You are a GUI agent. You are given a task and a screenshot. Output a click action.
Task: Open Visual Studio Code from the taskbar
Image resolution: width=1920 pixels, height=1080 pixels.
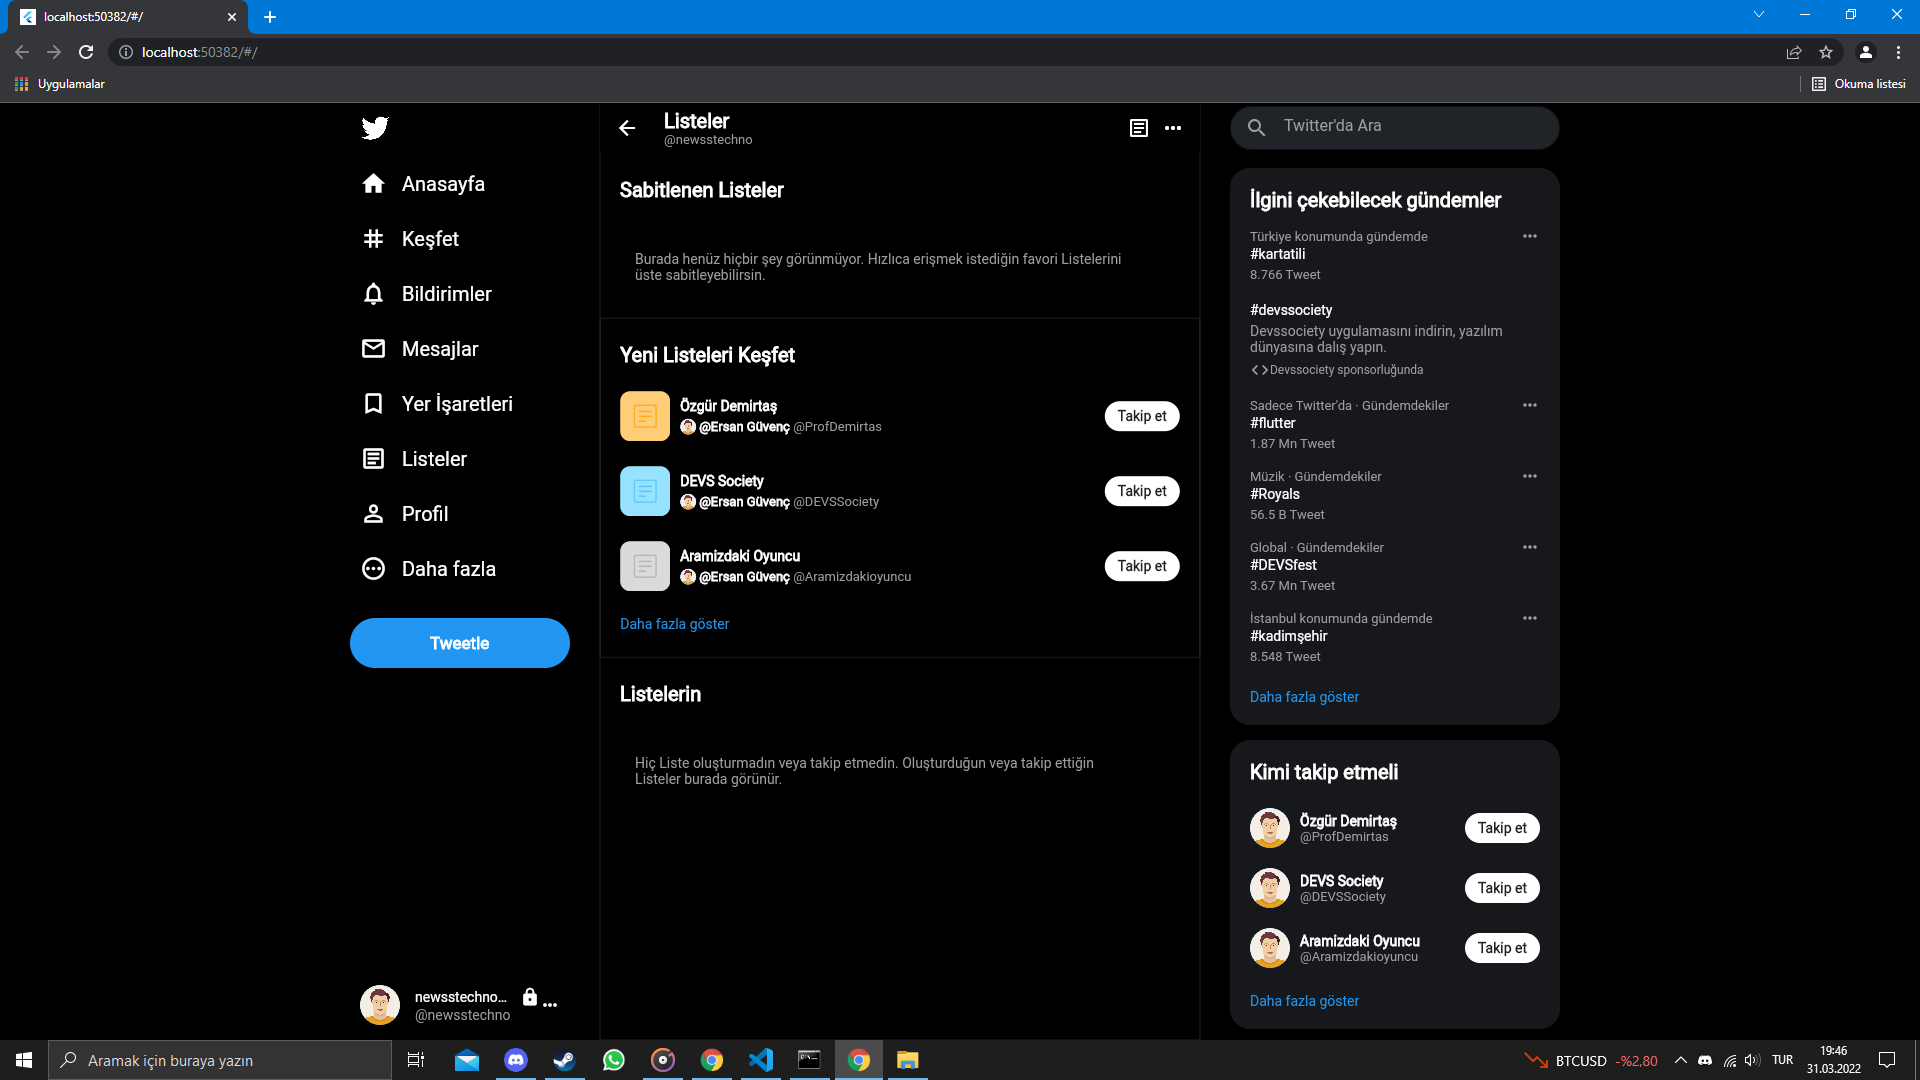click(761, 1060)
